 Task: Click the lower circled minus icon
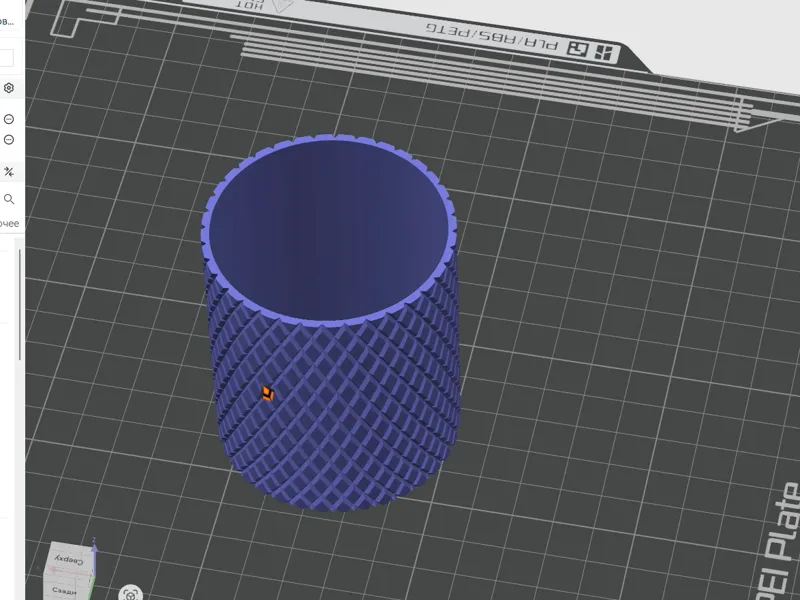[x=9, y=140]
